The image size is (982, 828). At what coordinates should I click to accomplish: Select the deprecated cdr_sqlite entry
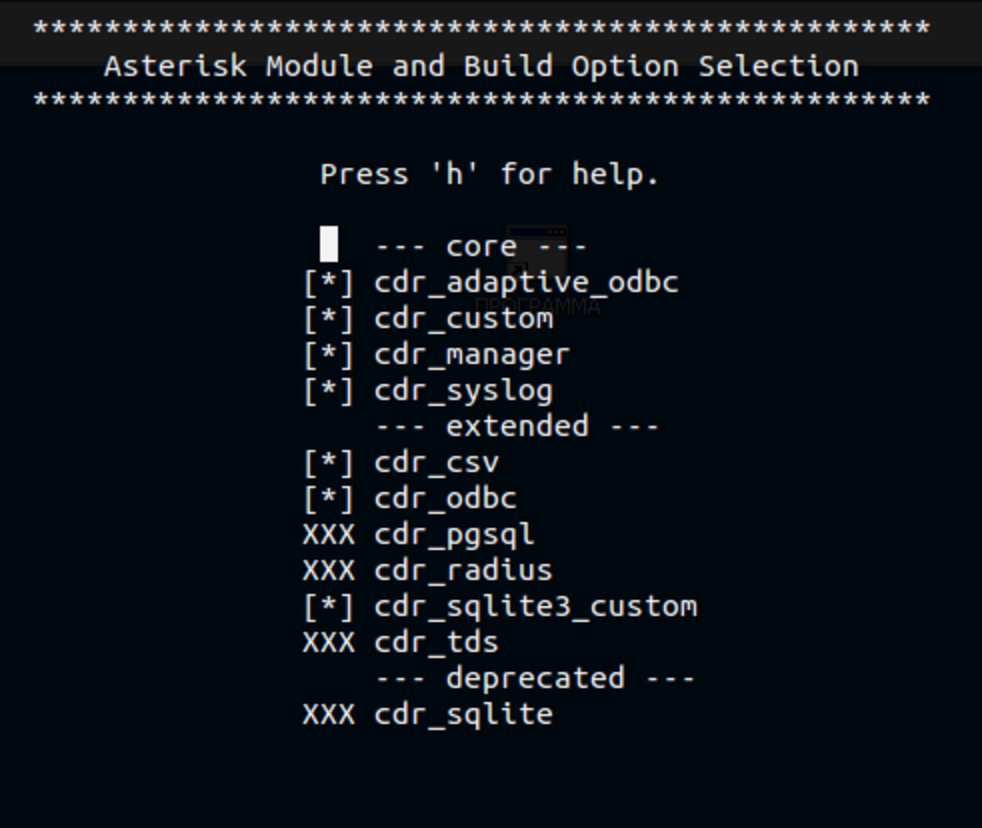coord(463,715)
